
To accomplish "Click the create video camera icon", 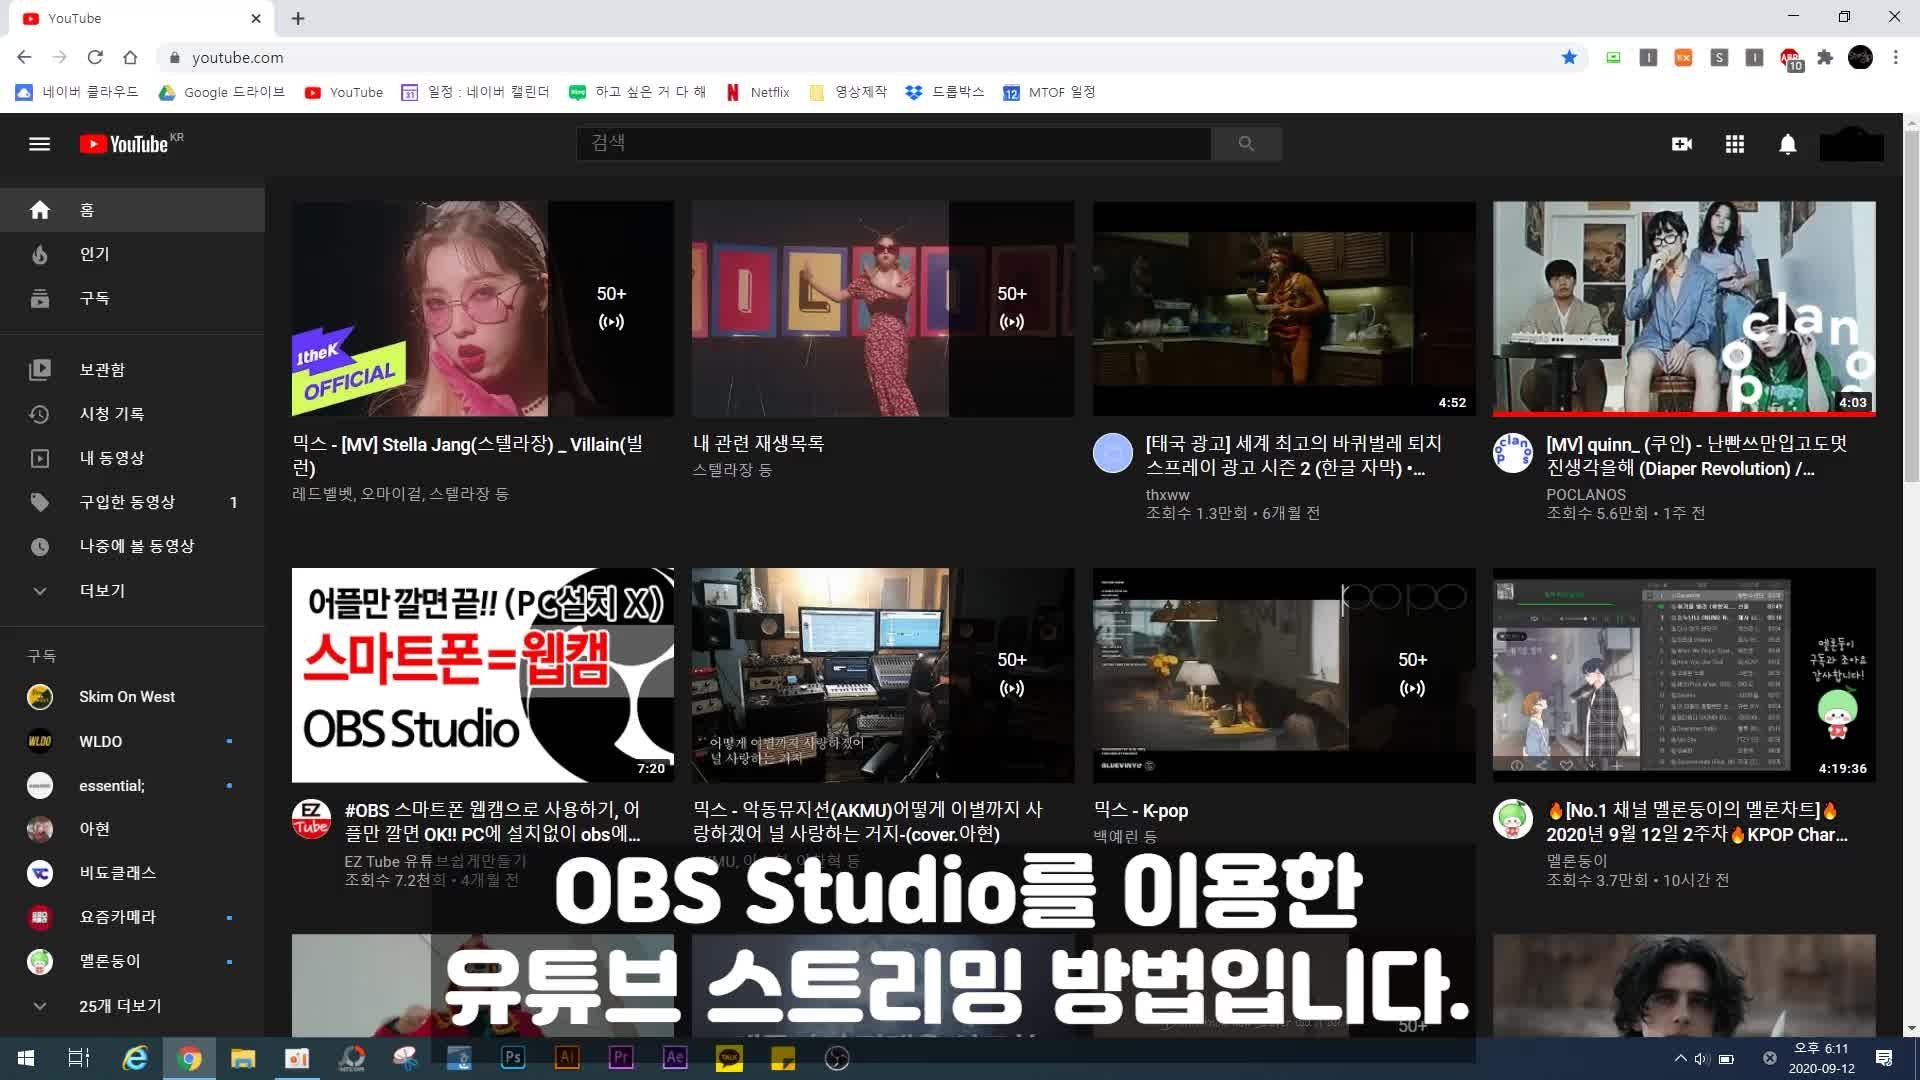I will (x=1681, y=144).
